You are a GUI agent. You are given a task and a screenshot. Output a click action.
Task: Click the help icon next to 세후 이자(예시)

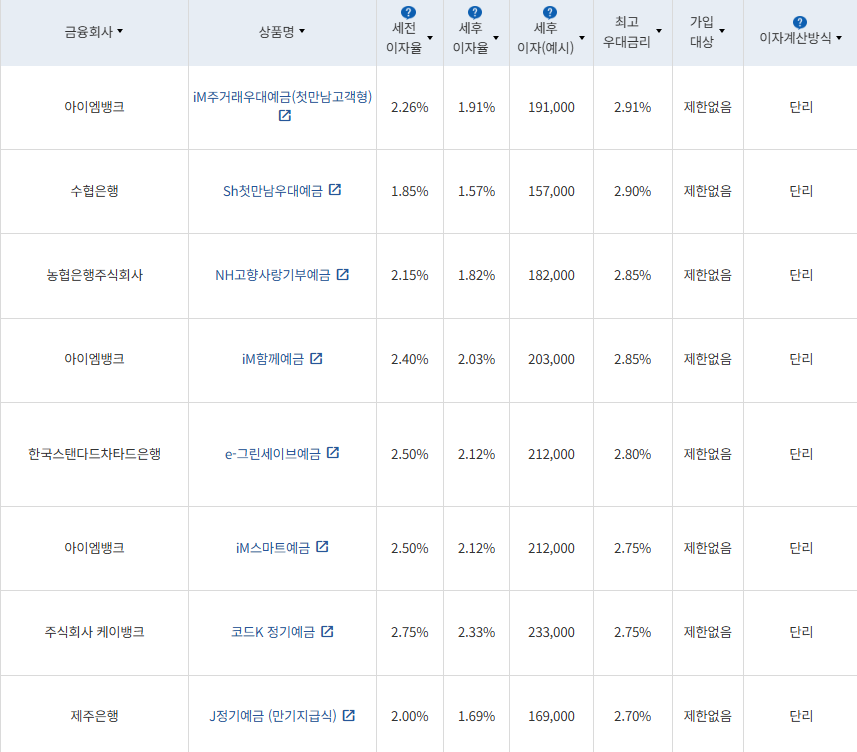(549, 11)
